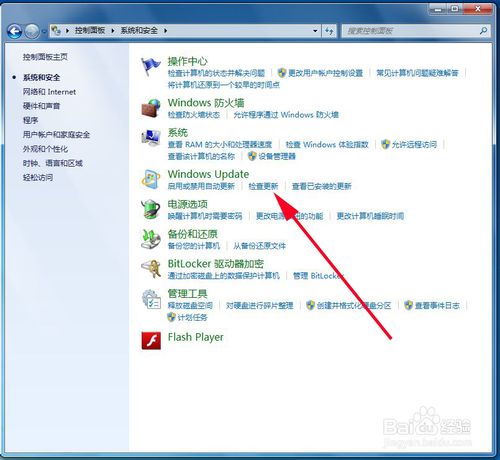Screen dimensions: 500x460
Task: Click 查看该计算机的名称 link
Action: (201, 156)
